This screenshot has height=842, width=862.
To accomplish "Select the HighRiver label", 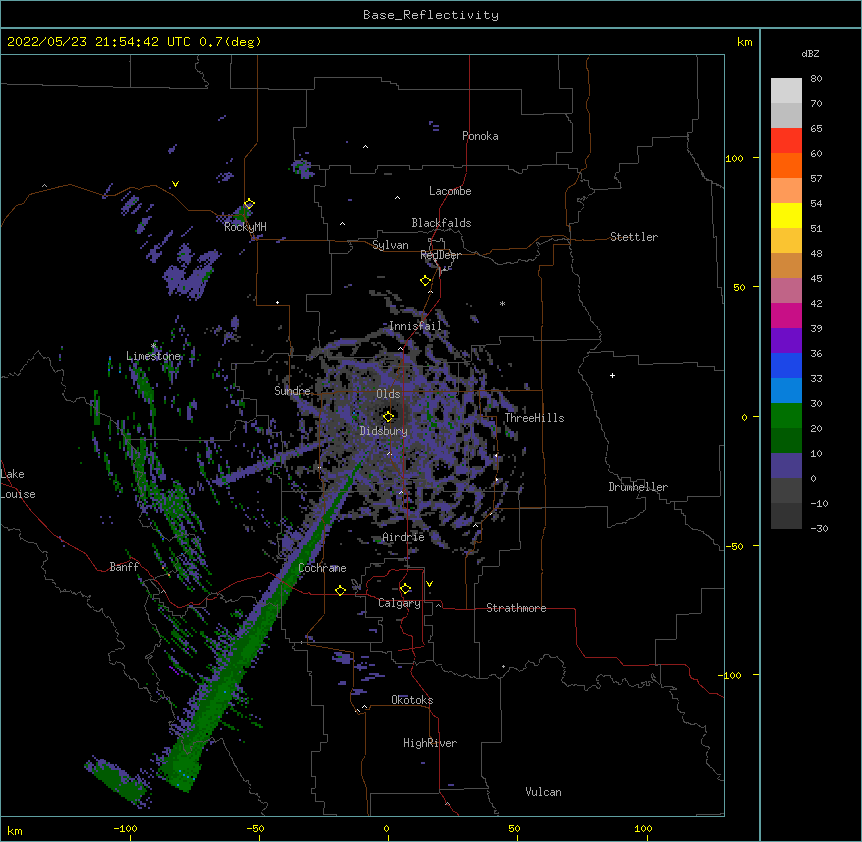I will [x=430, y=743].
